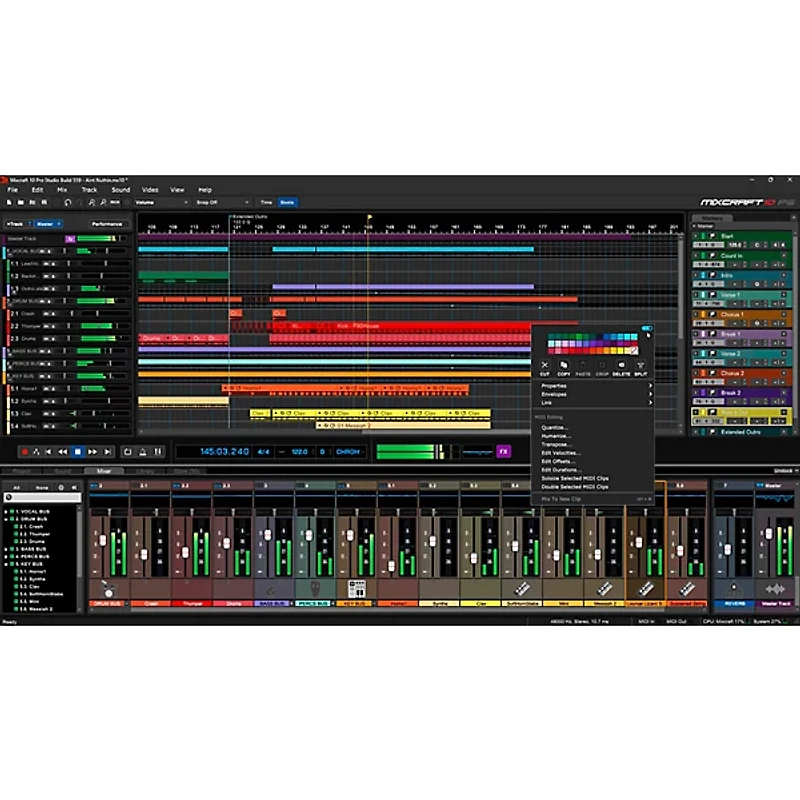
Task: Mute the VOCAL BUS track
Action: click(x=44, y=251)
